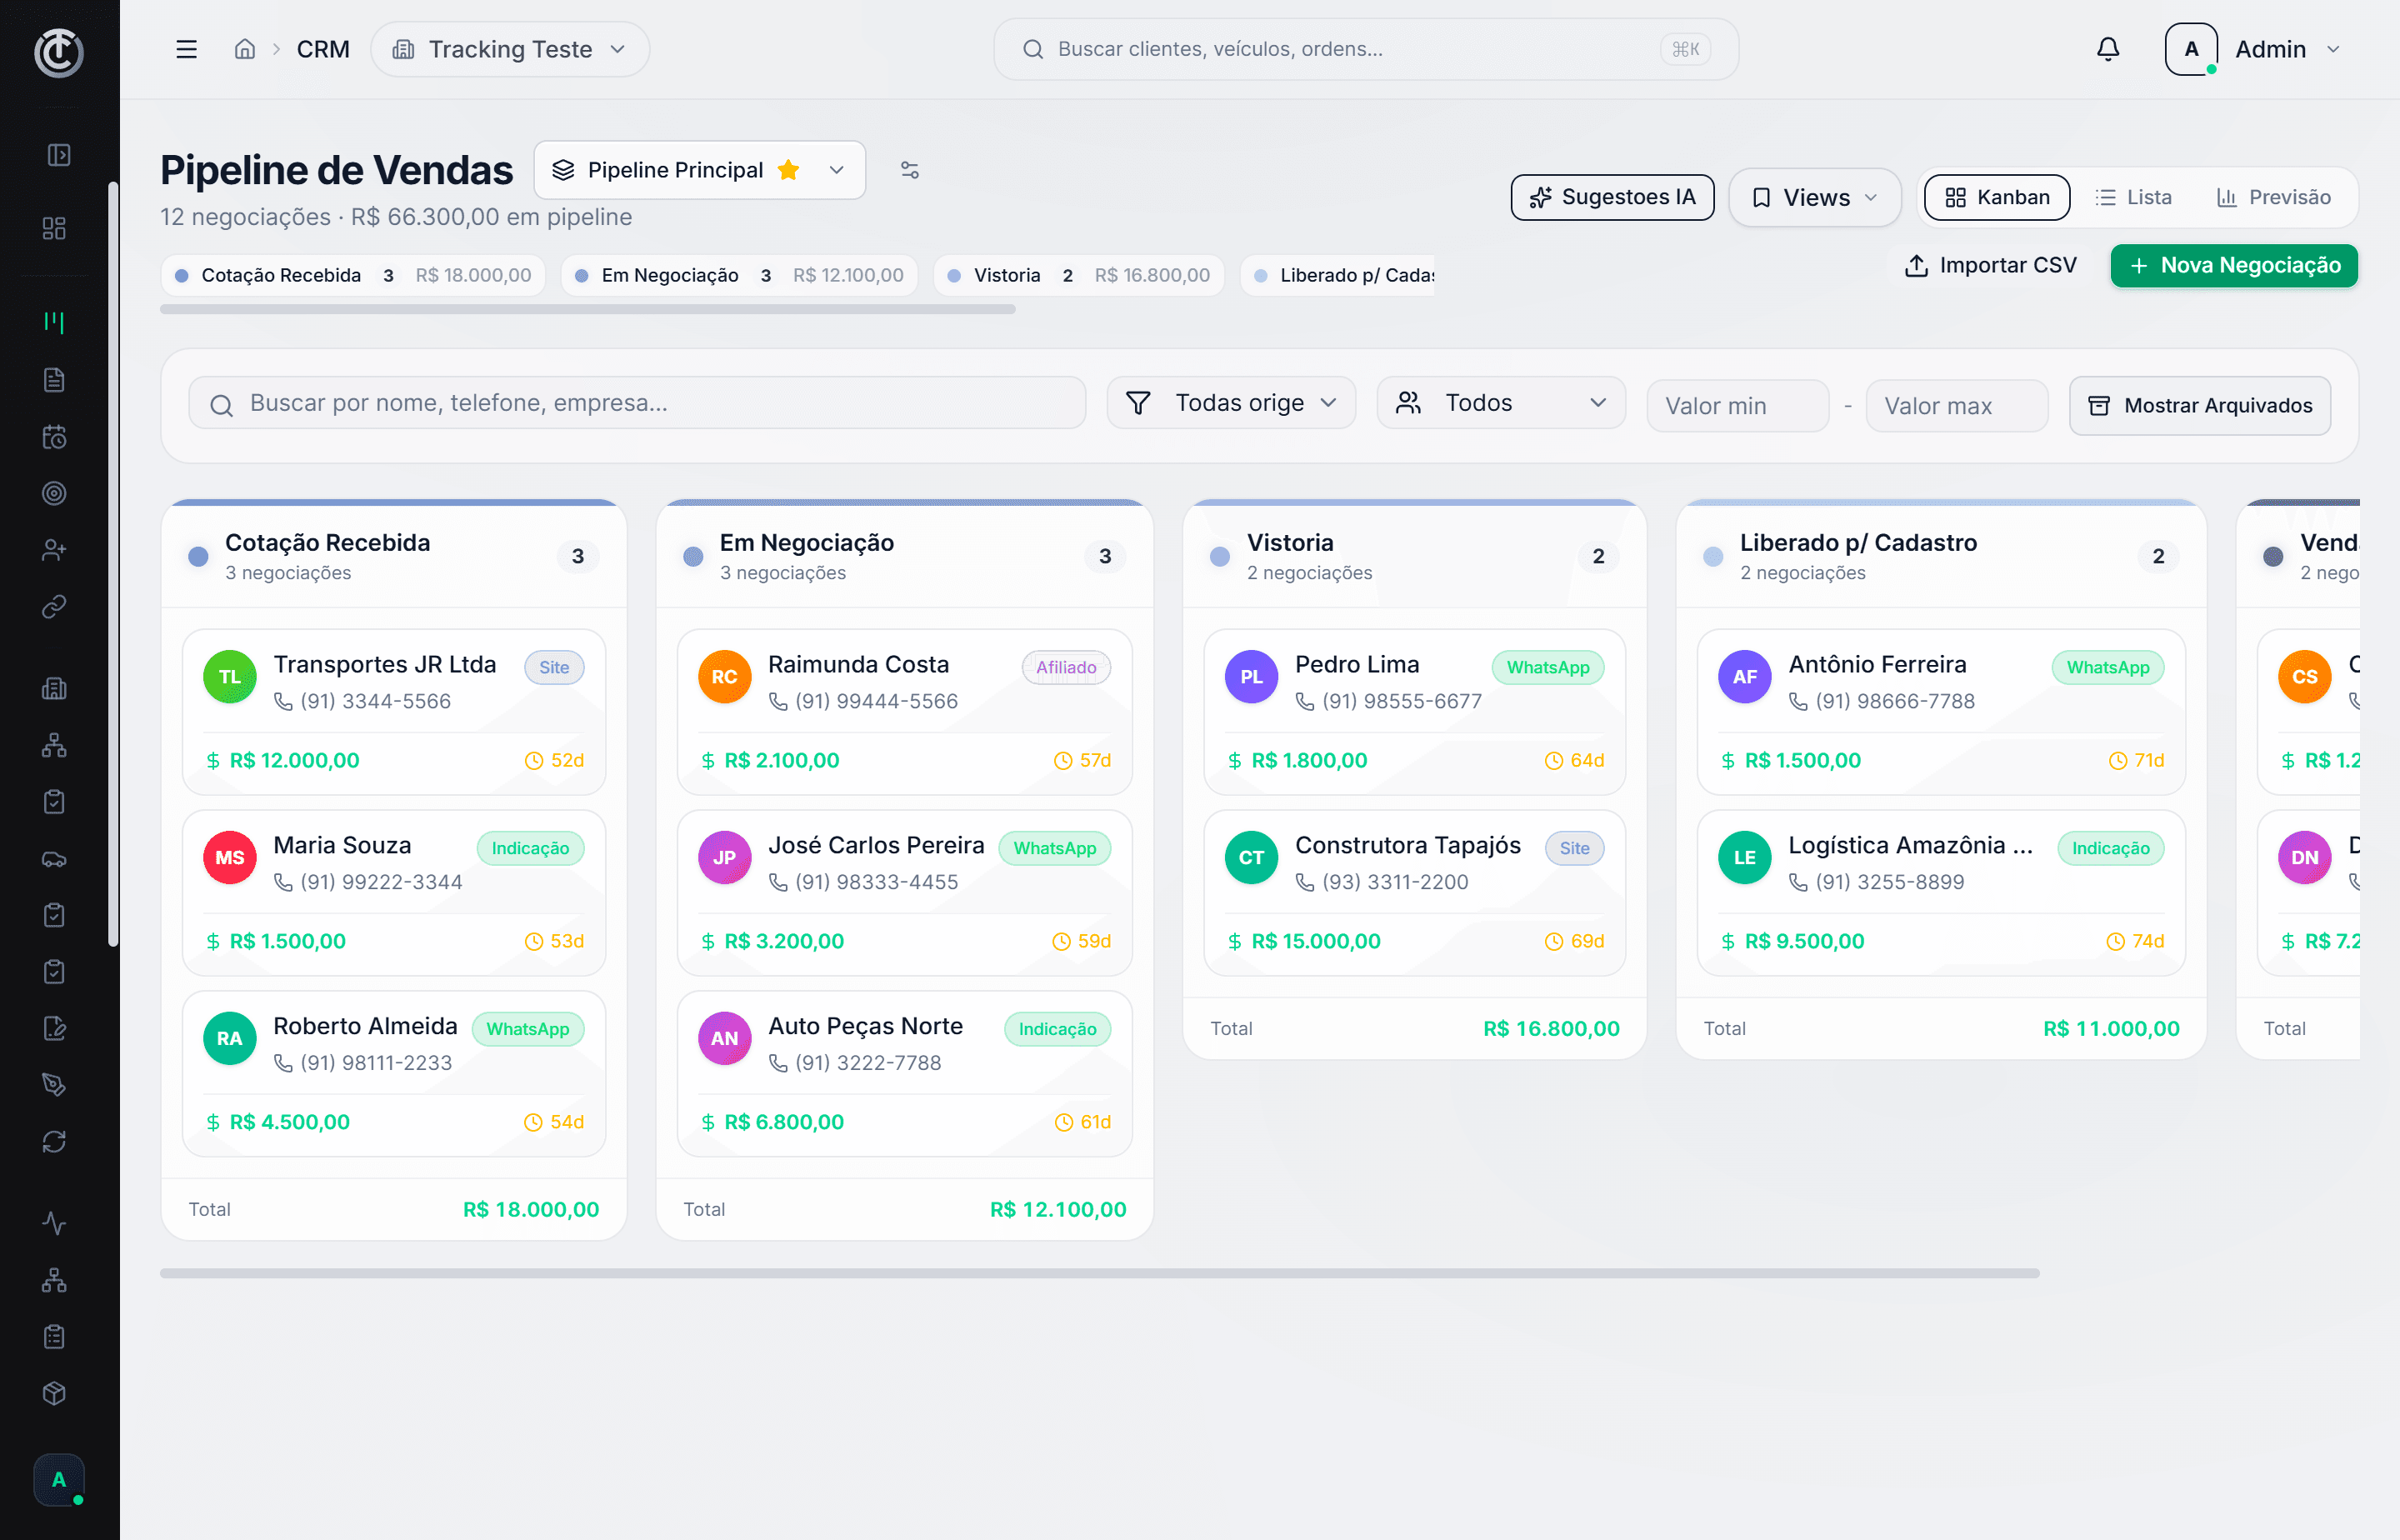2400x1540 pixels.
Task: Click the 'R$ 15.000,00' deal value
Action: [x=1316, y=941]
